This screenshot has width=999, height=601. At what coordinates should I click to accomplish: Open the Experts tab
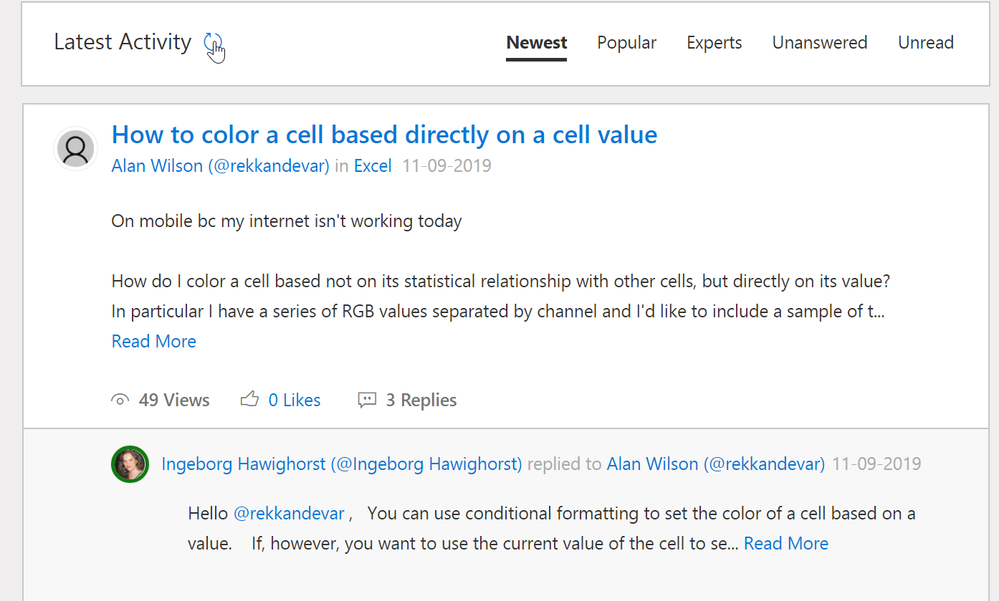click(x=714, y=43)
